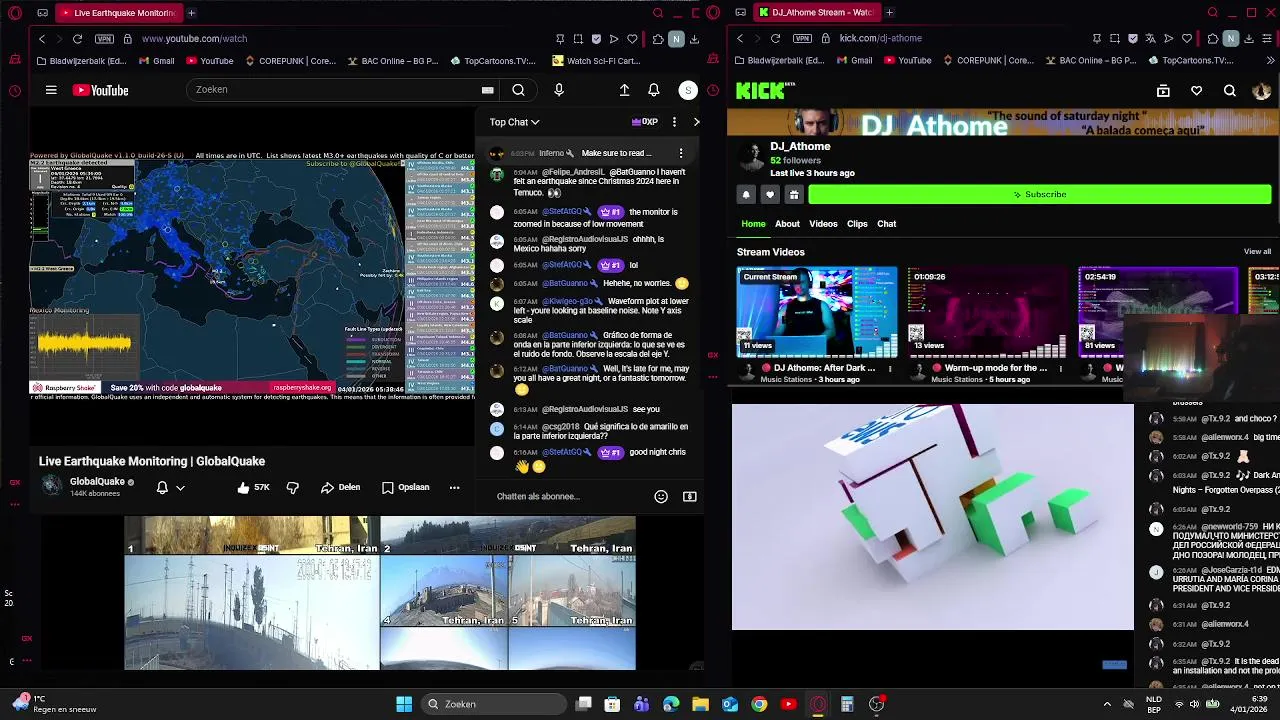Expand the Top Chat dropdown
Image resolution: width=1280 pixels, height=720 pixels.
coord(514,122)
